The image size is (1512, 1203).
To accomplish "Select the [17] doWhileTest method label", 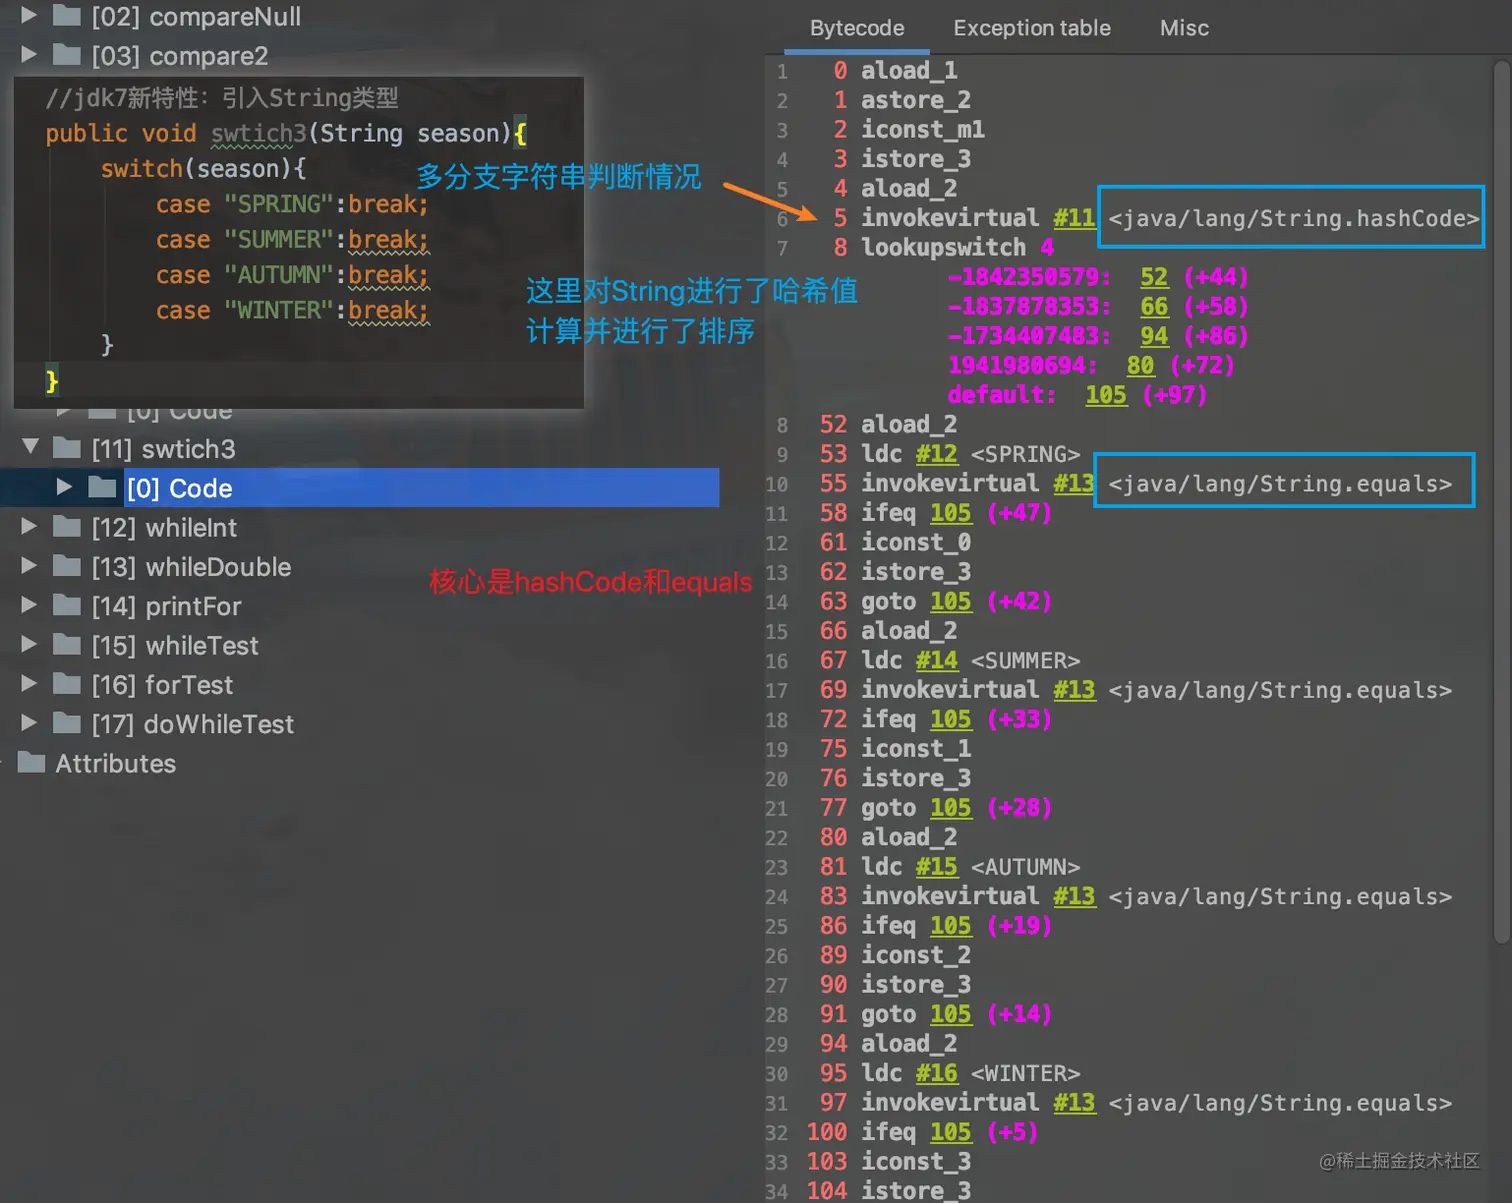I will click(x=193, y=724).
